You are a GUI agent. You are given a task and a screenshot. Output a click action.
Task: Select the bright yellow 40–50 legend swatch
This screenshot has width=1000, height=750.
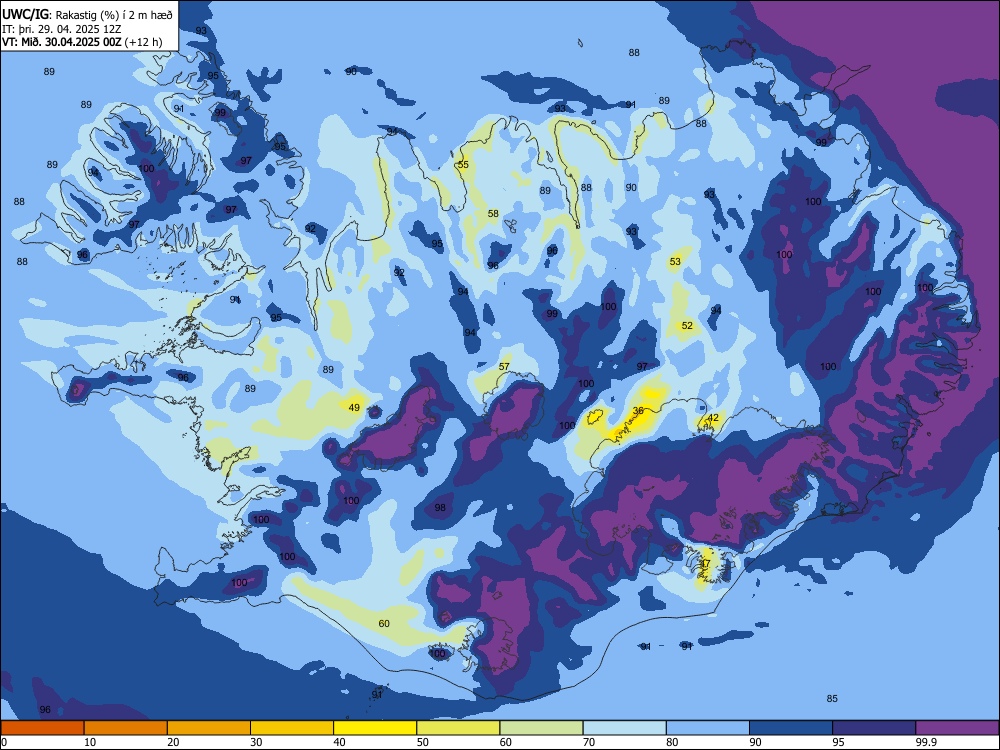point(375,728)
